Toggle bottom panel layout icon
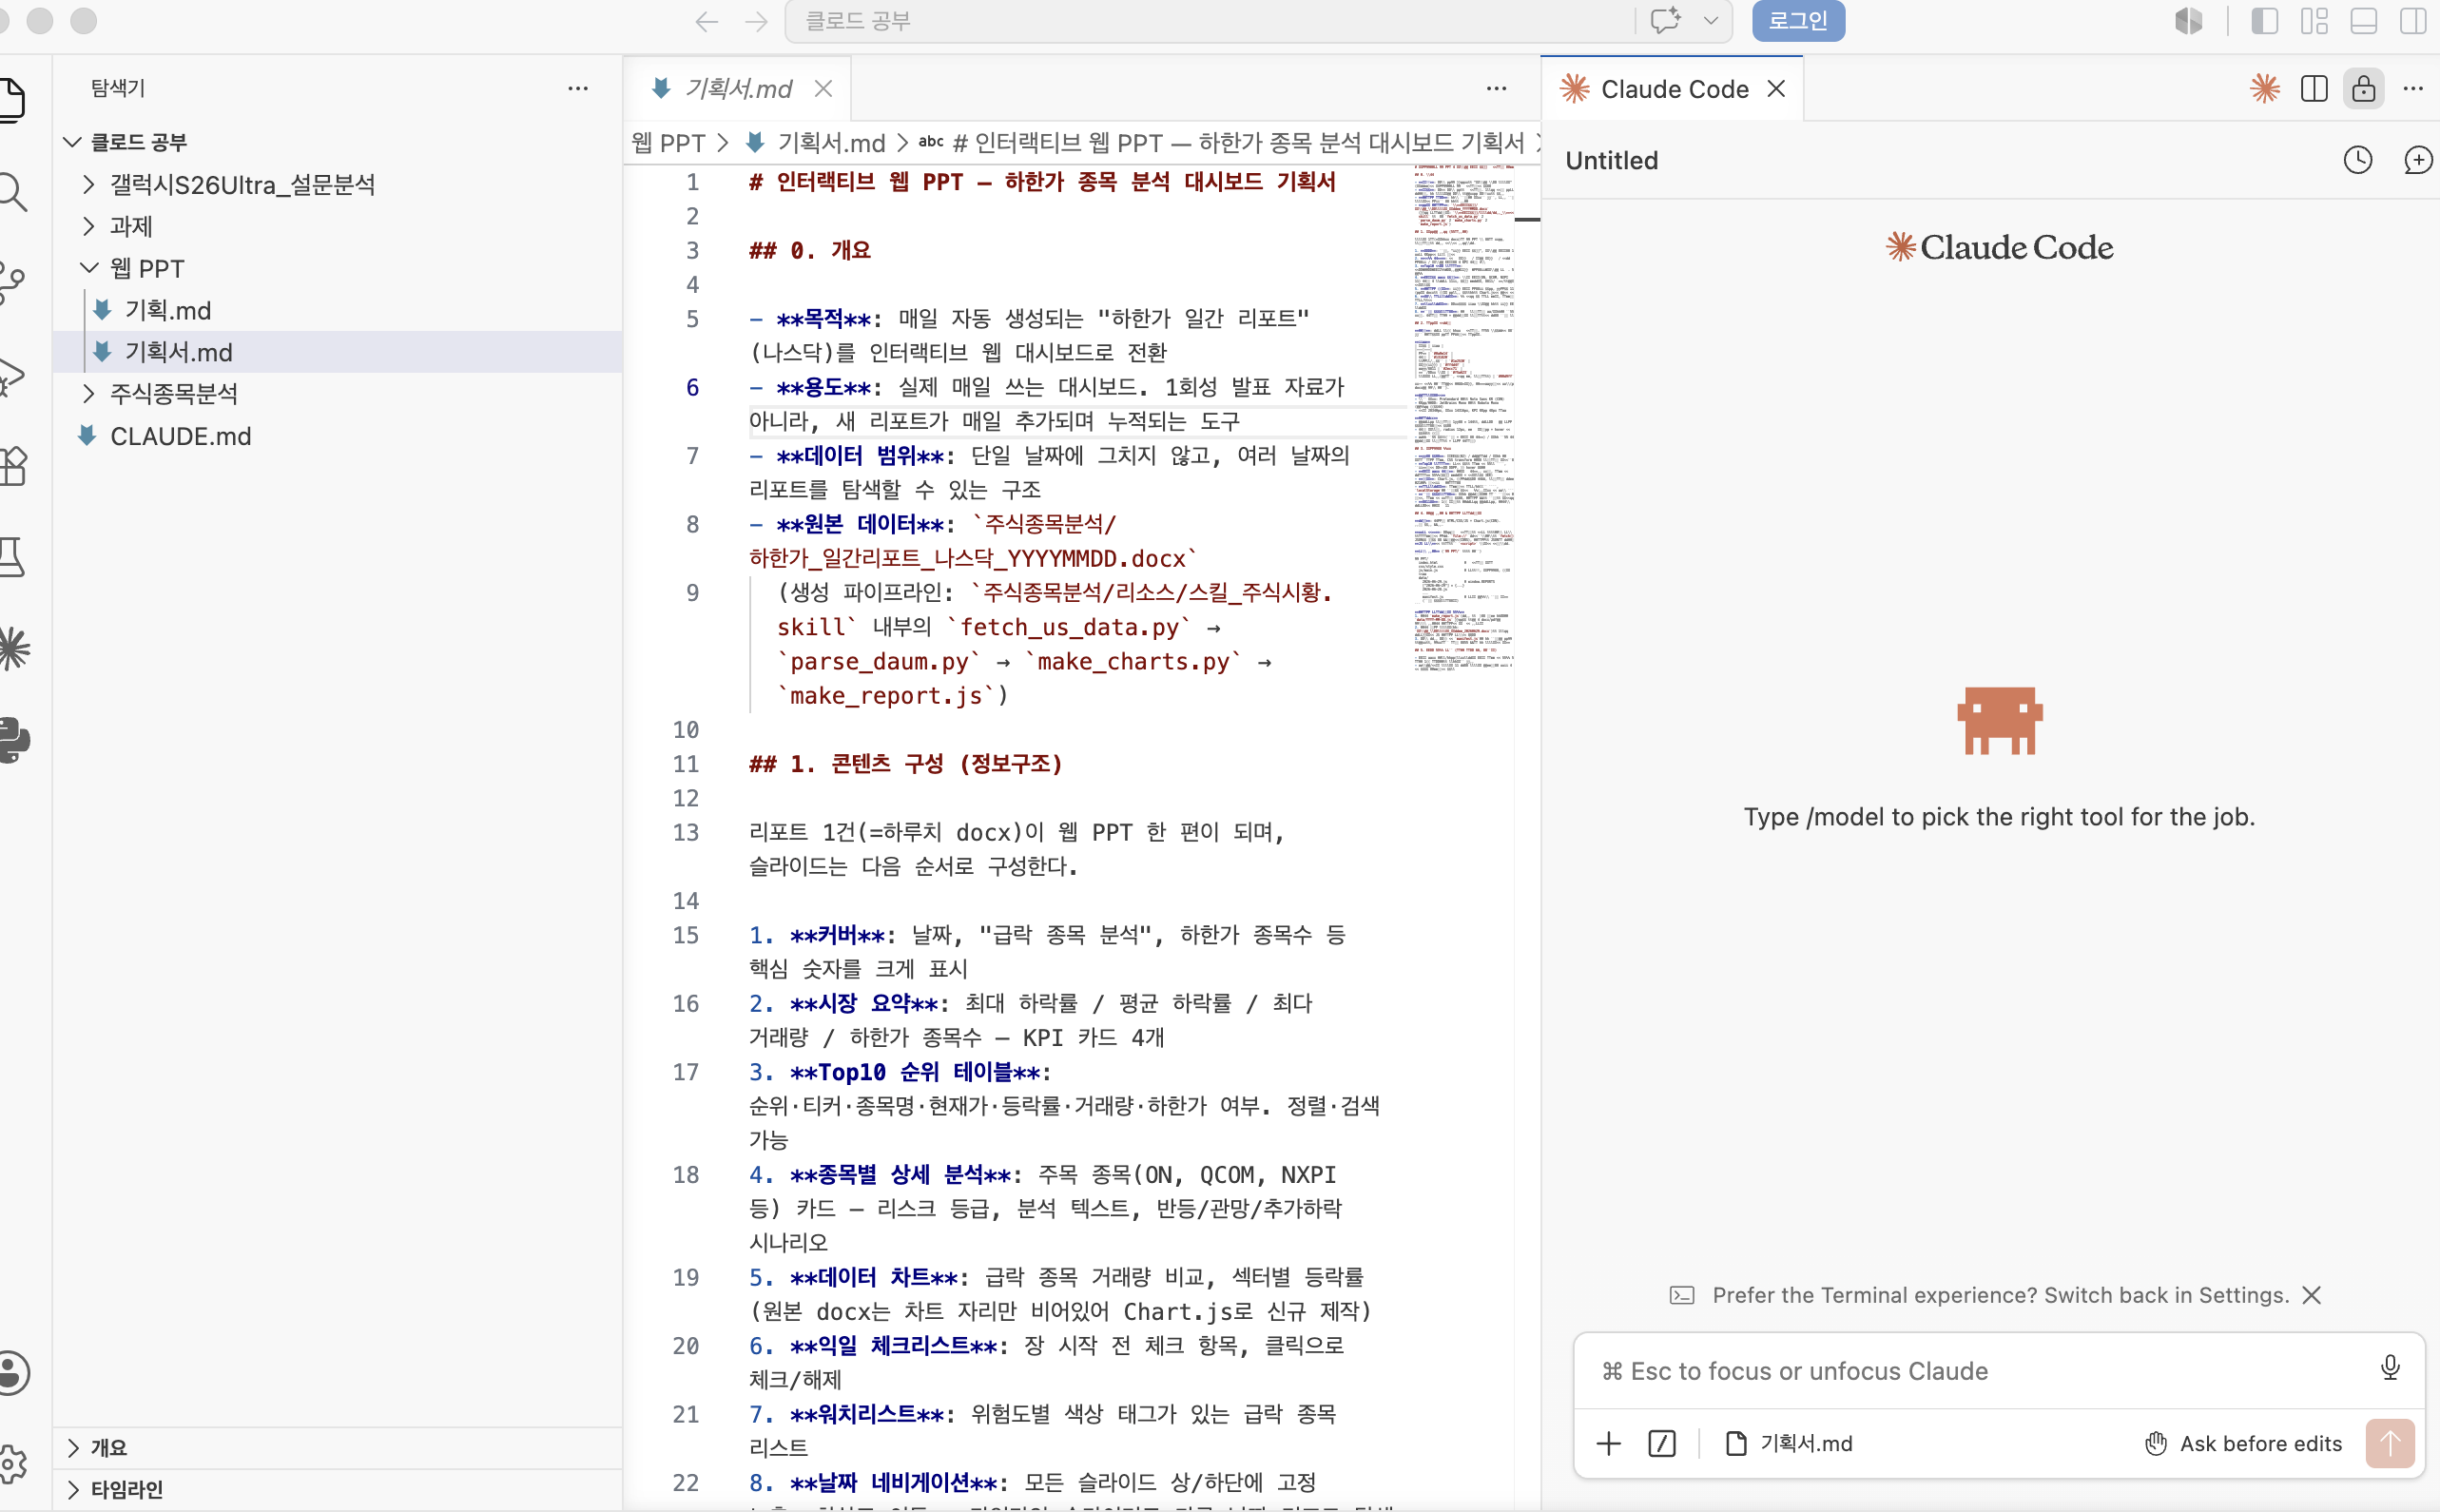 pyautogui.click(x=2364, y=21)
